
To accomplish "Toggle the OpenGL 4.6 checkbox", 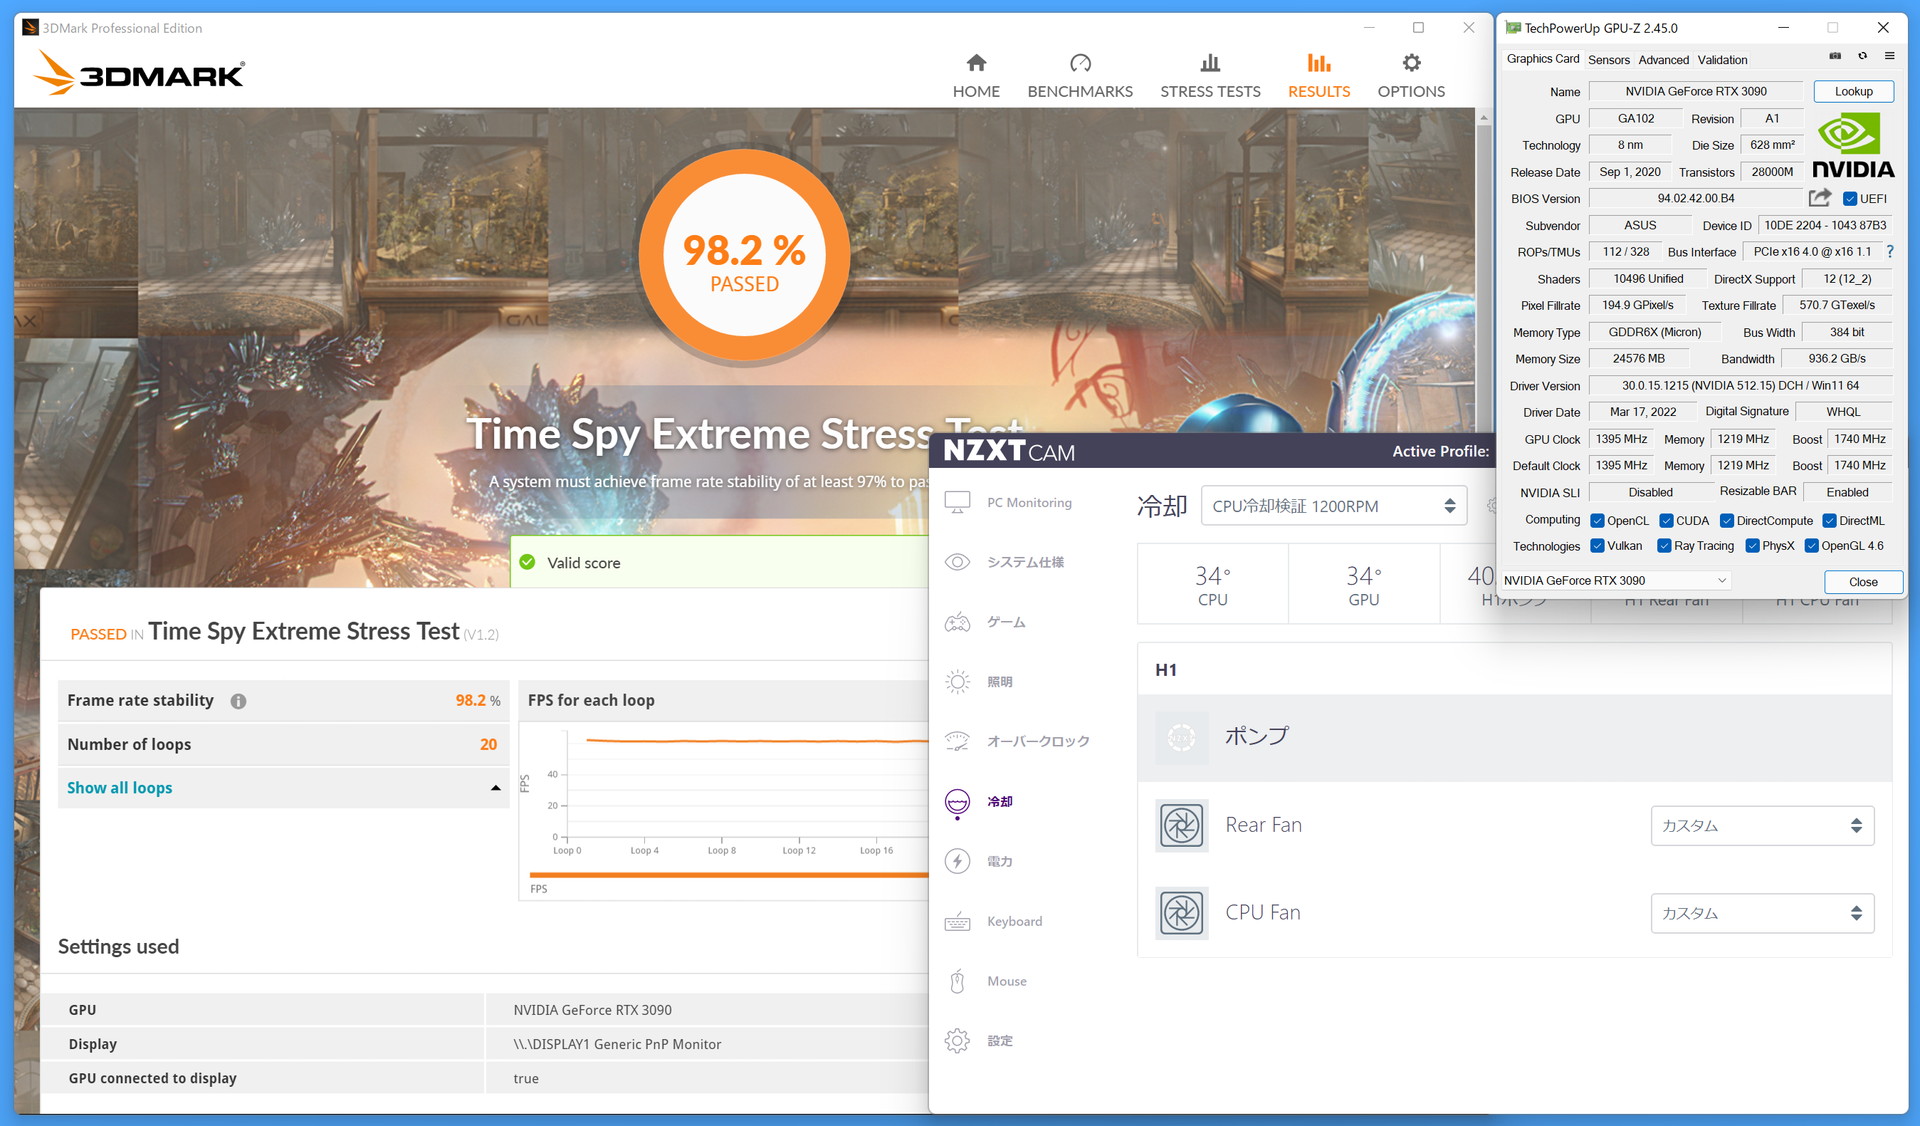I will (x=1811, y=546).
